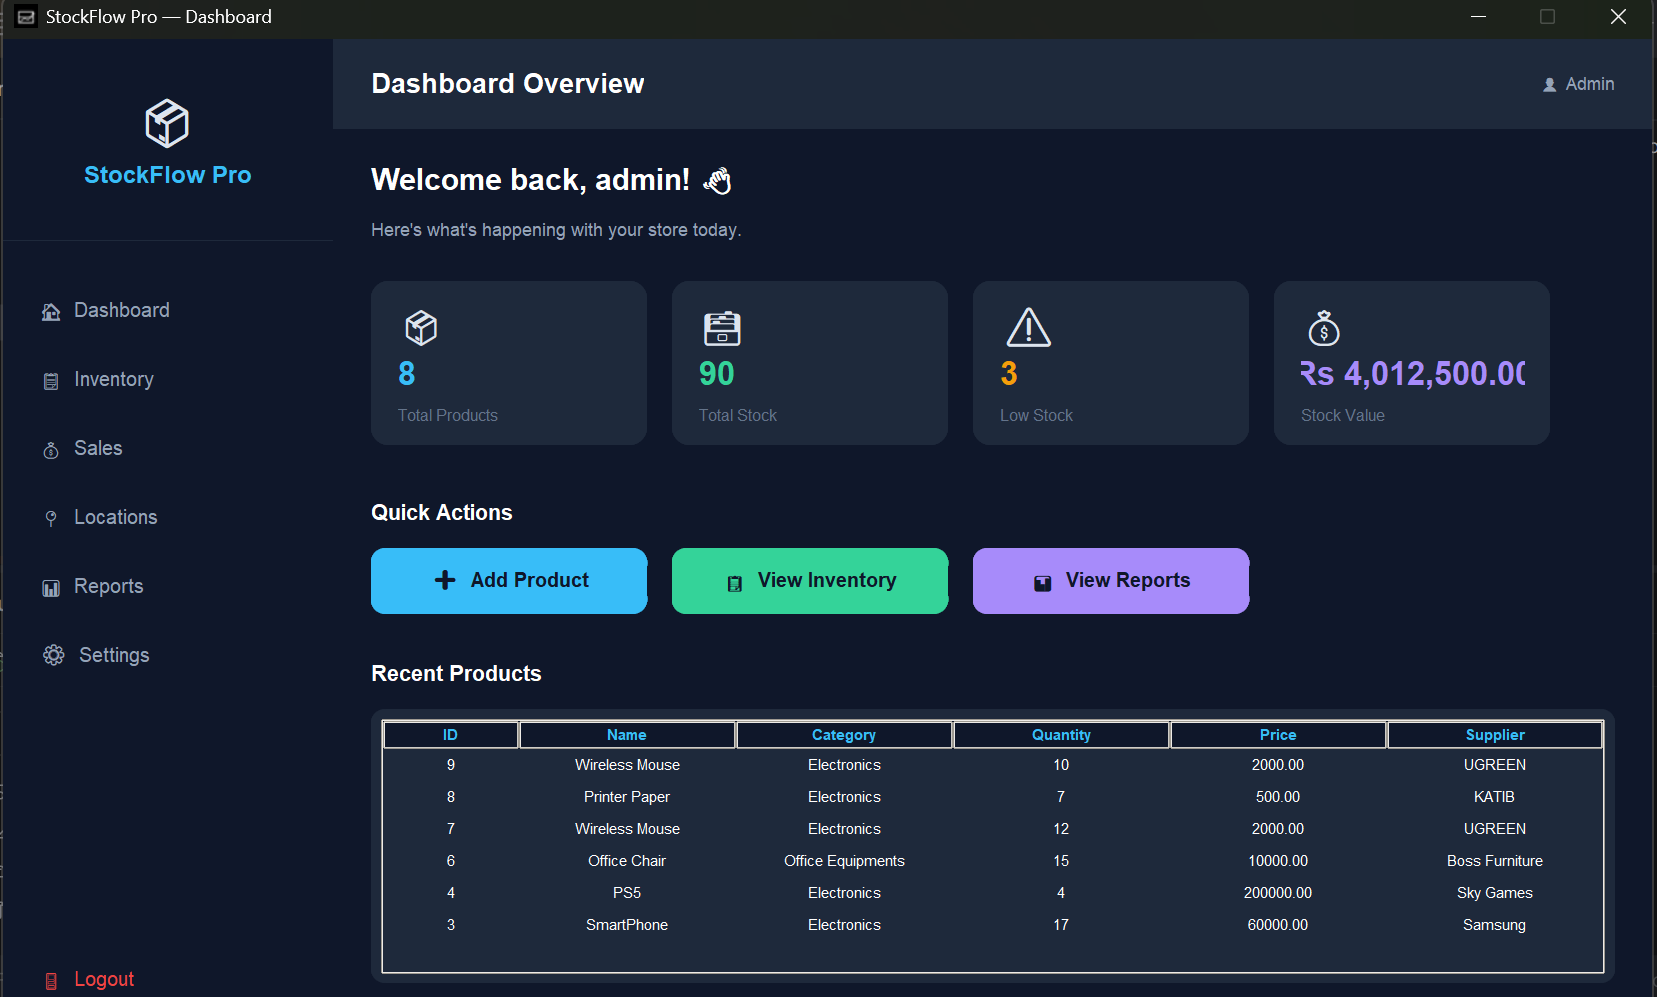This screenshot has height=997, width=1657.
Task: Select the SmartPhone product name
Action: (627, 925)
